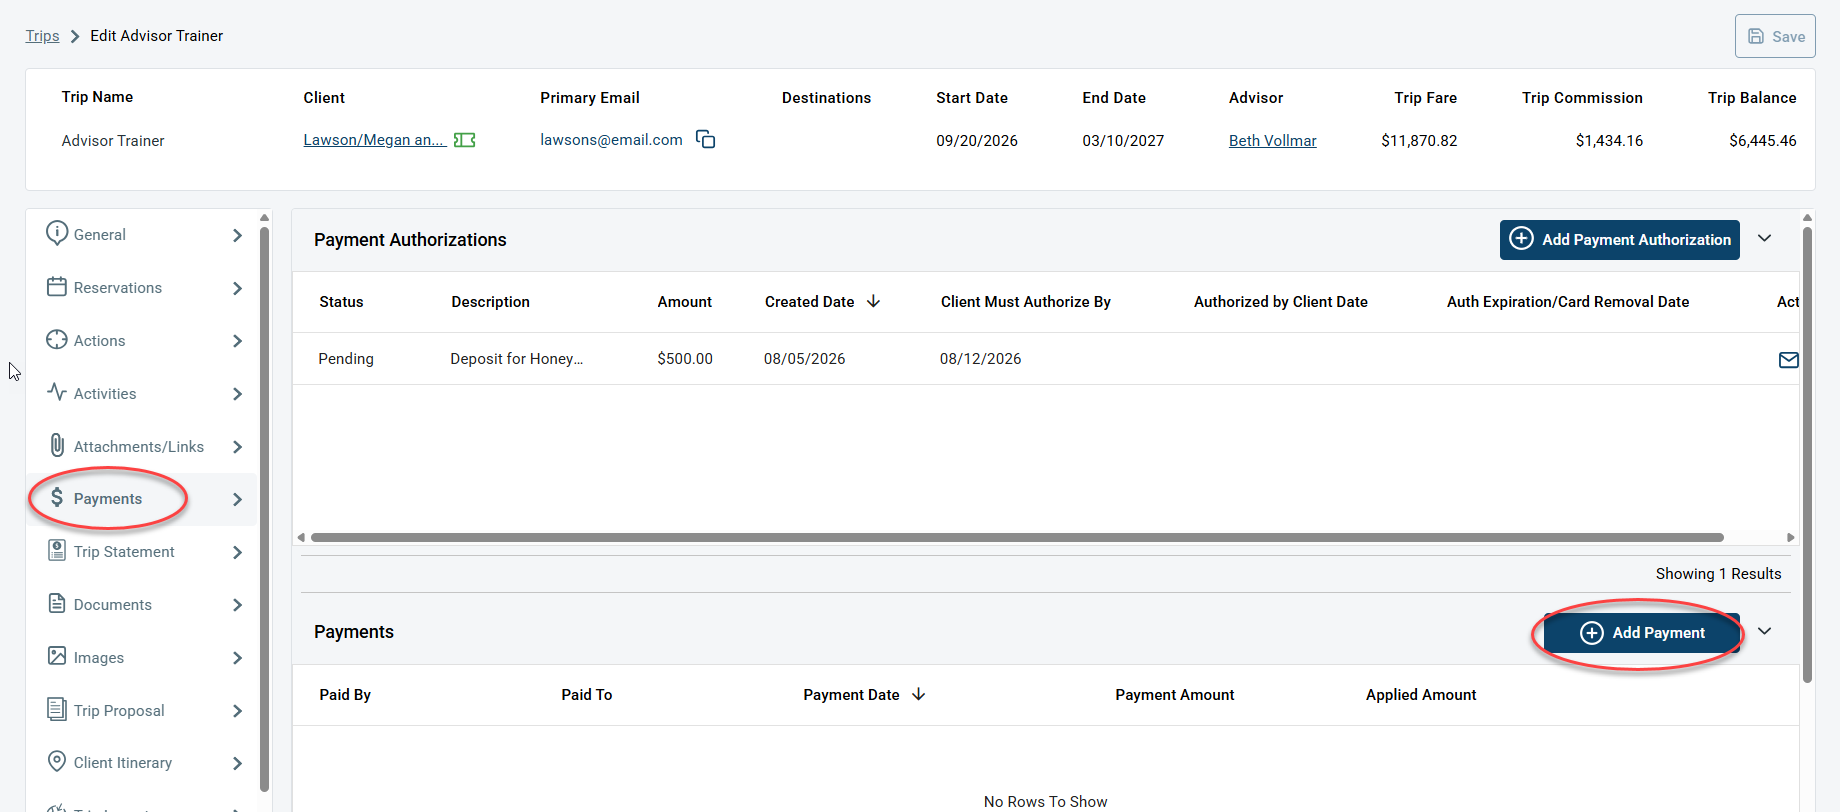Image resolution: width=1840 pixels, height=812 pixels.
Task: Go back via the Trips breadcrumb link
Action: pos(42,36)
